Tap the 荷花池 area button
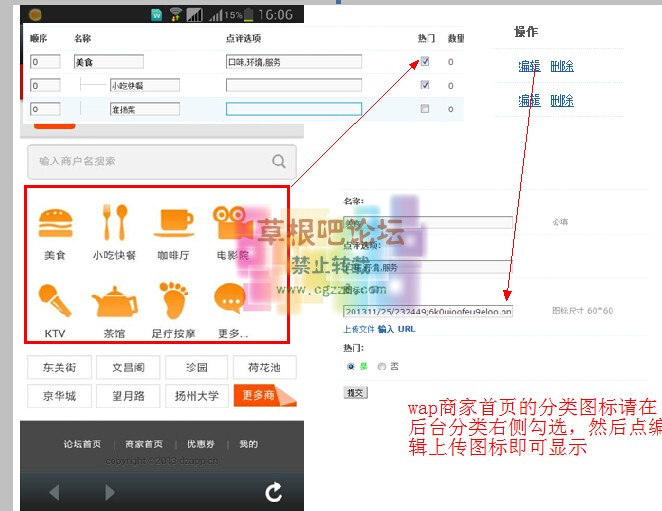This screenshot has height=511, width=662. [x=264, y=367]
